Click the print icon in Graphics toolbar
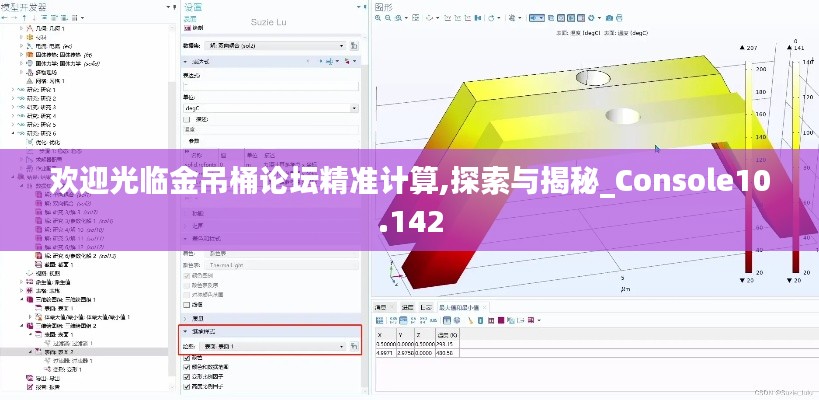 (x=619, y=18)
